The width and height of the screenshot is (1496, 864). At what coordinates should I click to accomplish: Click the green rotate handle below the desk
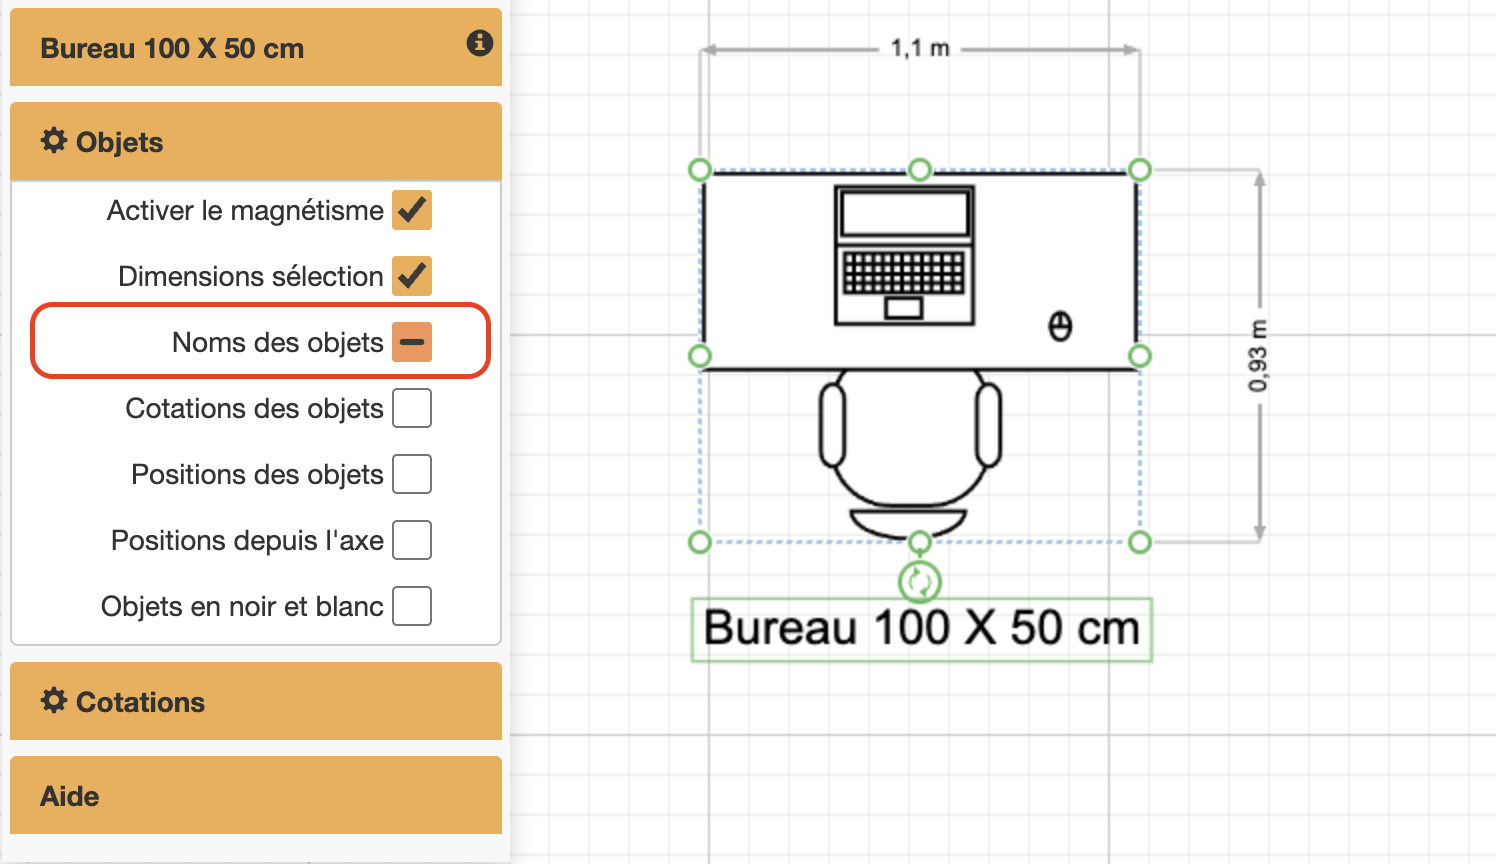point(919,581)
